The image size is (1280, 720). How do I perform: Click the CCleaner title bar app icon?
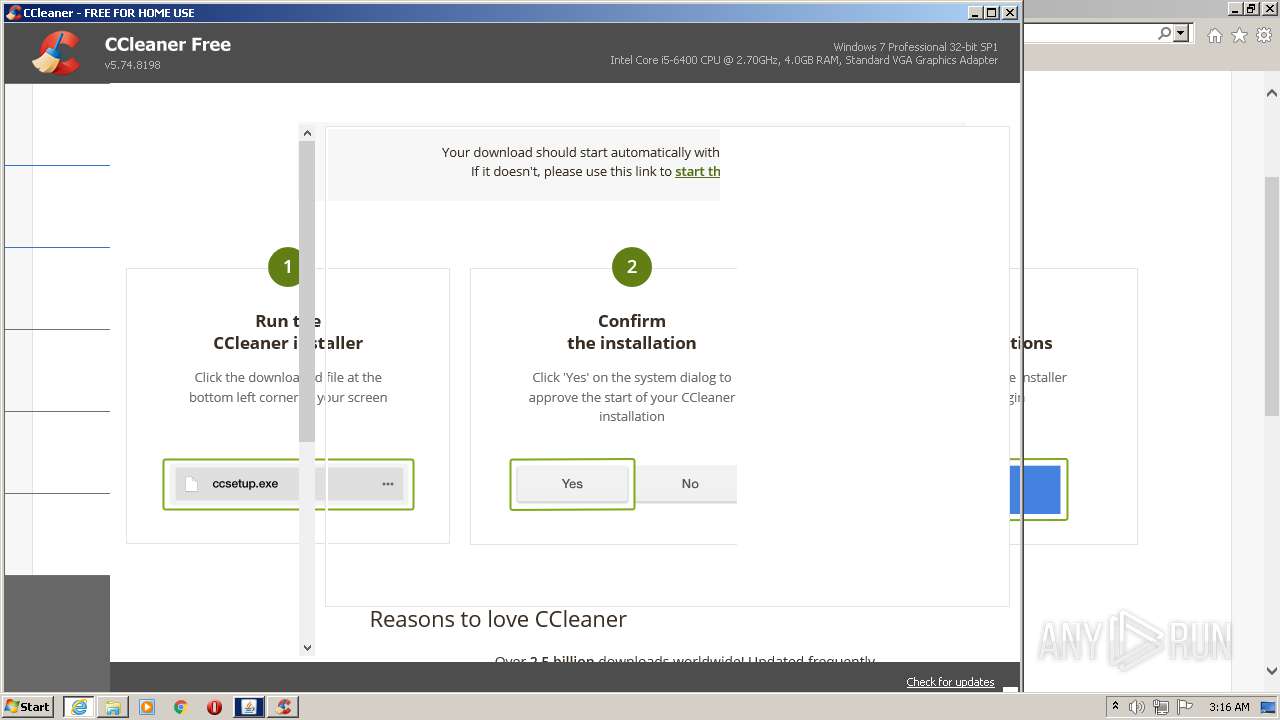pos(13,12)
